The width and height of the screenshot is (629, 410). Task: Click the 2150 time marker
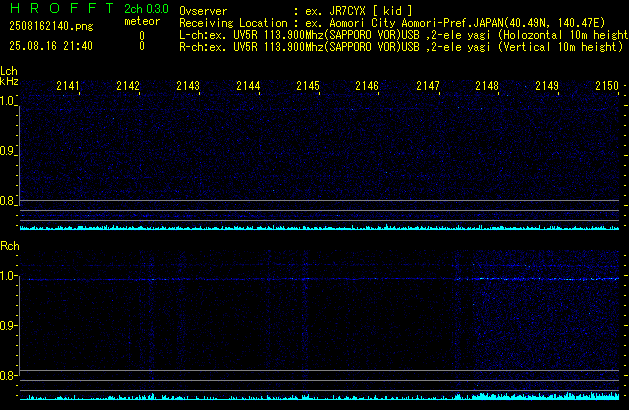607,86
